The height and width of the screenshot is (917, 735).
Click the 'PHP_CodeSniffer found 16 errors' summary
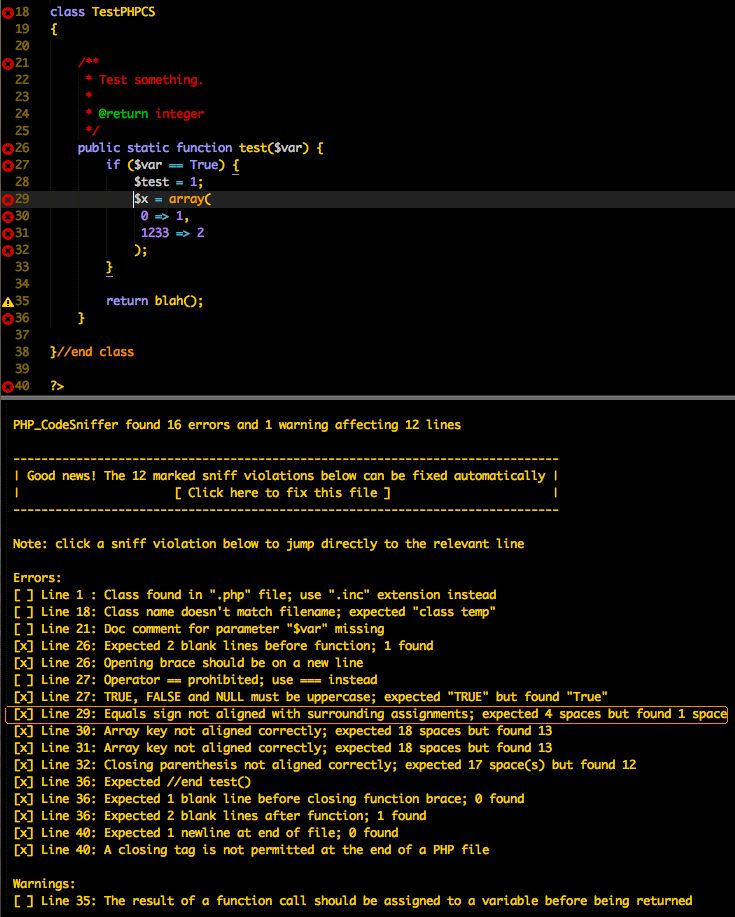[237, 425]
